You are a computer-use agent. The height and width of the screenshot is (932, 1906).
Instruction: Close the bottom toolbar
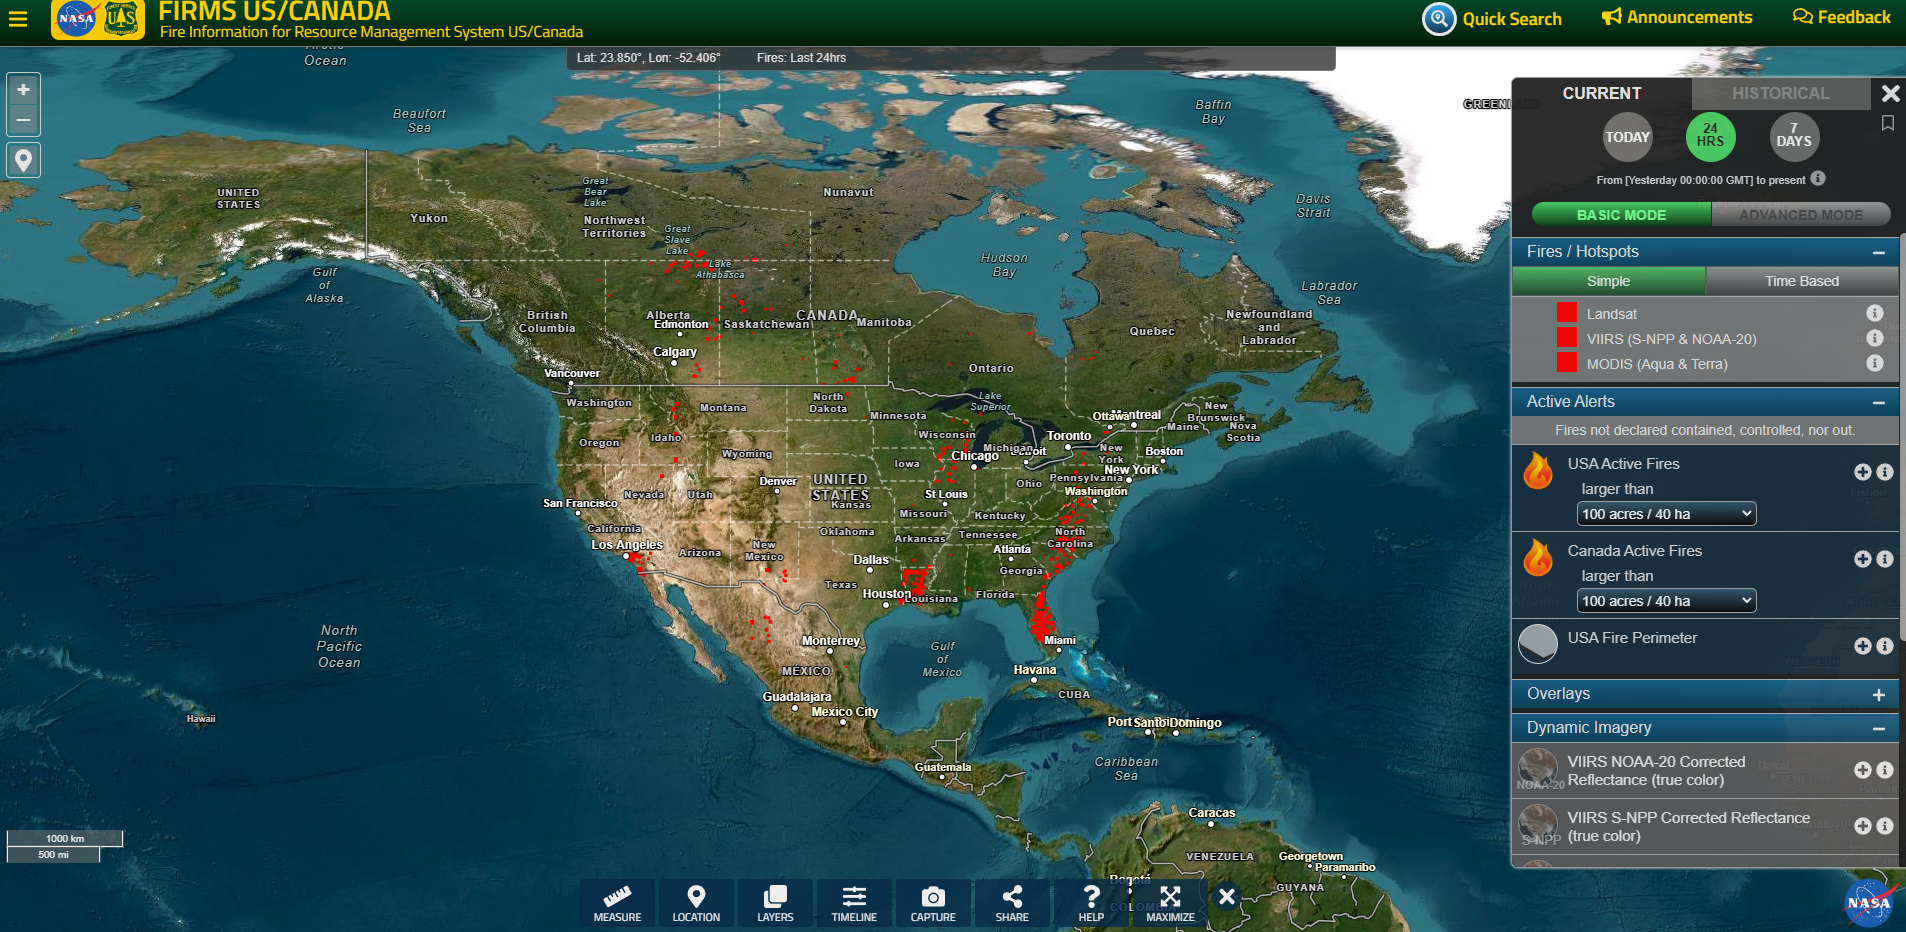pos(1227,897)
